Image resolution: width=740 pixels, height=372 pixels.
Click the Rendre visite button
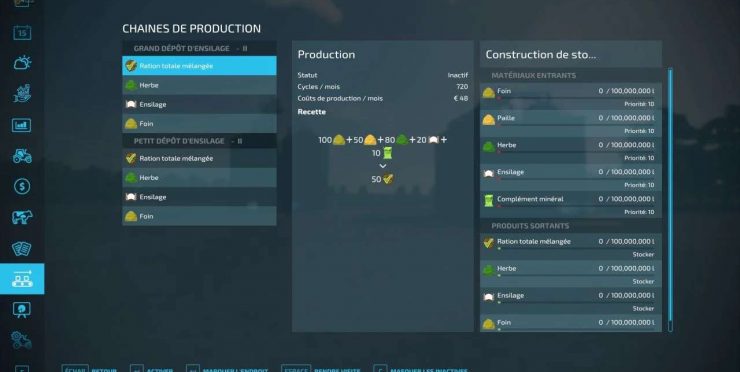[x=321, y=369]
